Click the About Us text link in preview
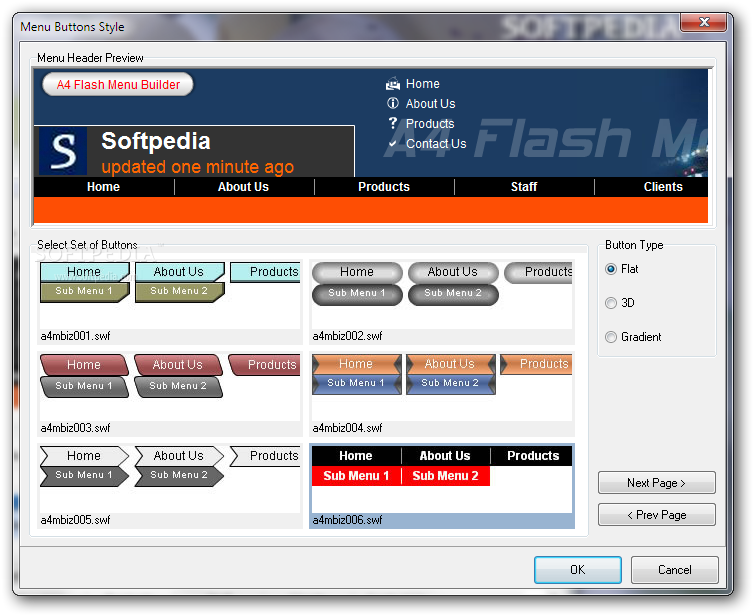Image resolution: width=754 pixels, height=616 pixels. [430, 103]
